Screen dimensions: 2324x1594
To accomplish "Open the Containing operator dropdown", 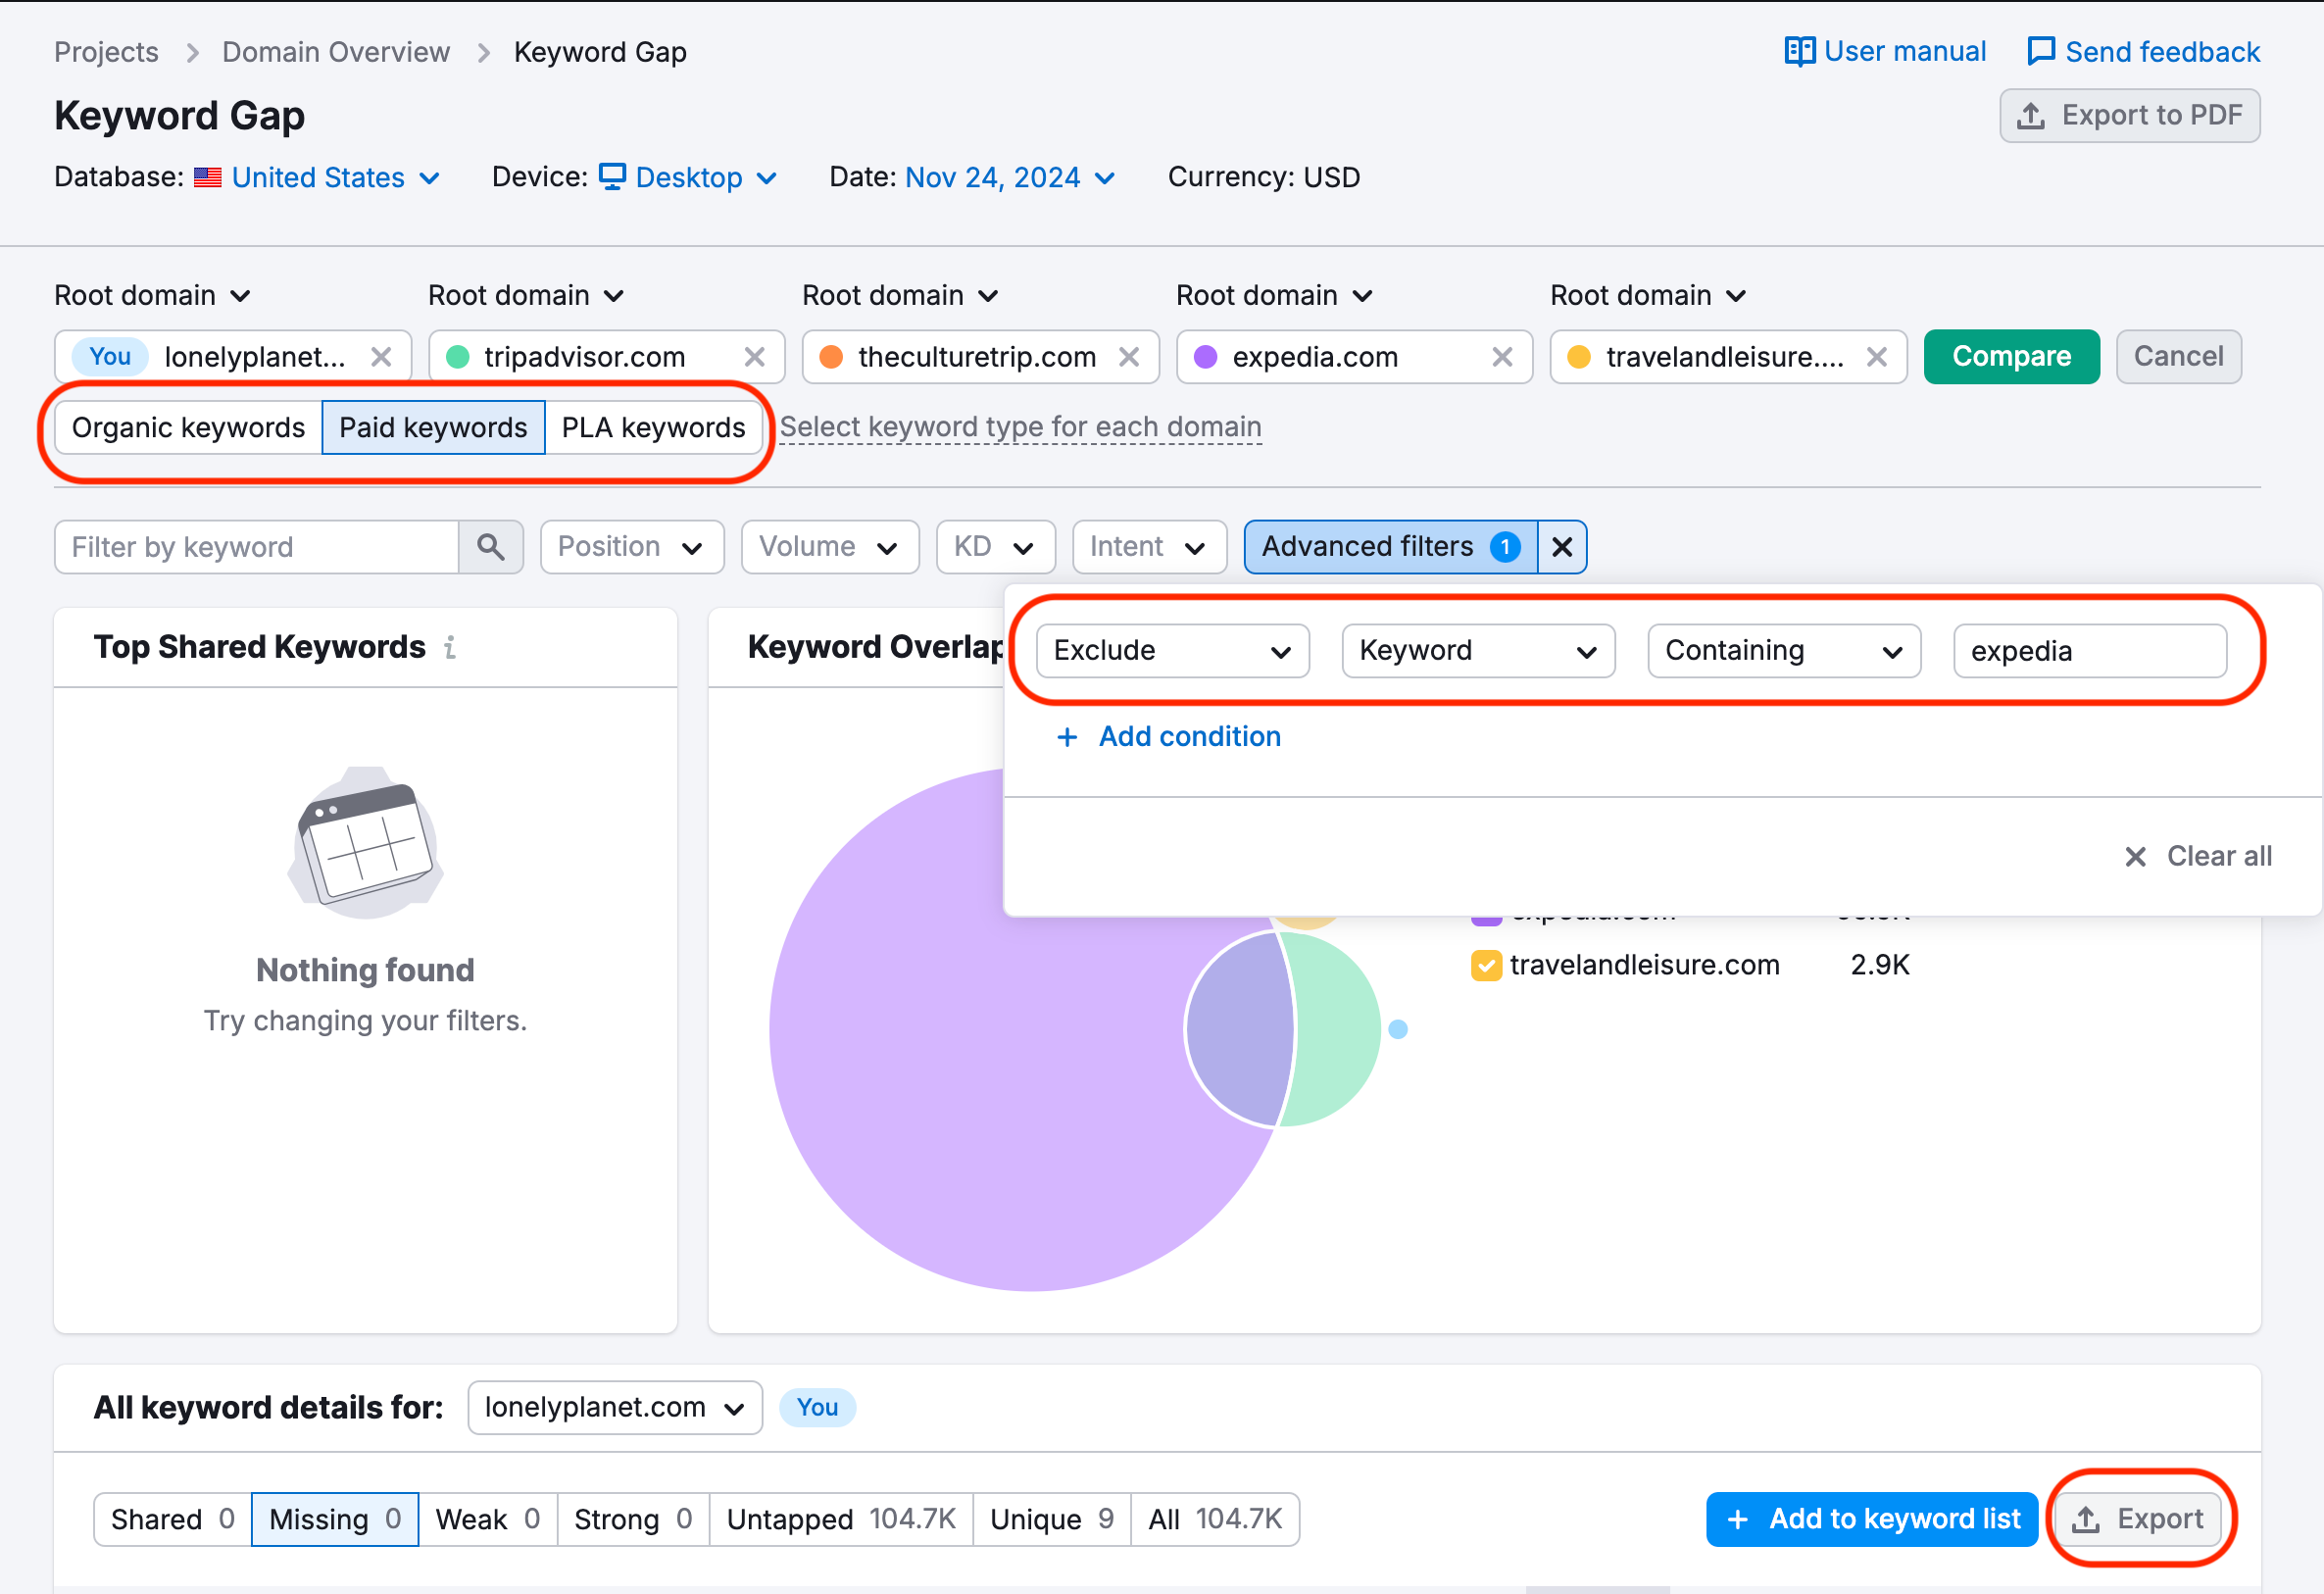I will (x=1785, y=651).
